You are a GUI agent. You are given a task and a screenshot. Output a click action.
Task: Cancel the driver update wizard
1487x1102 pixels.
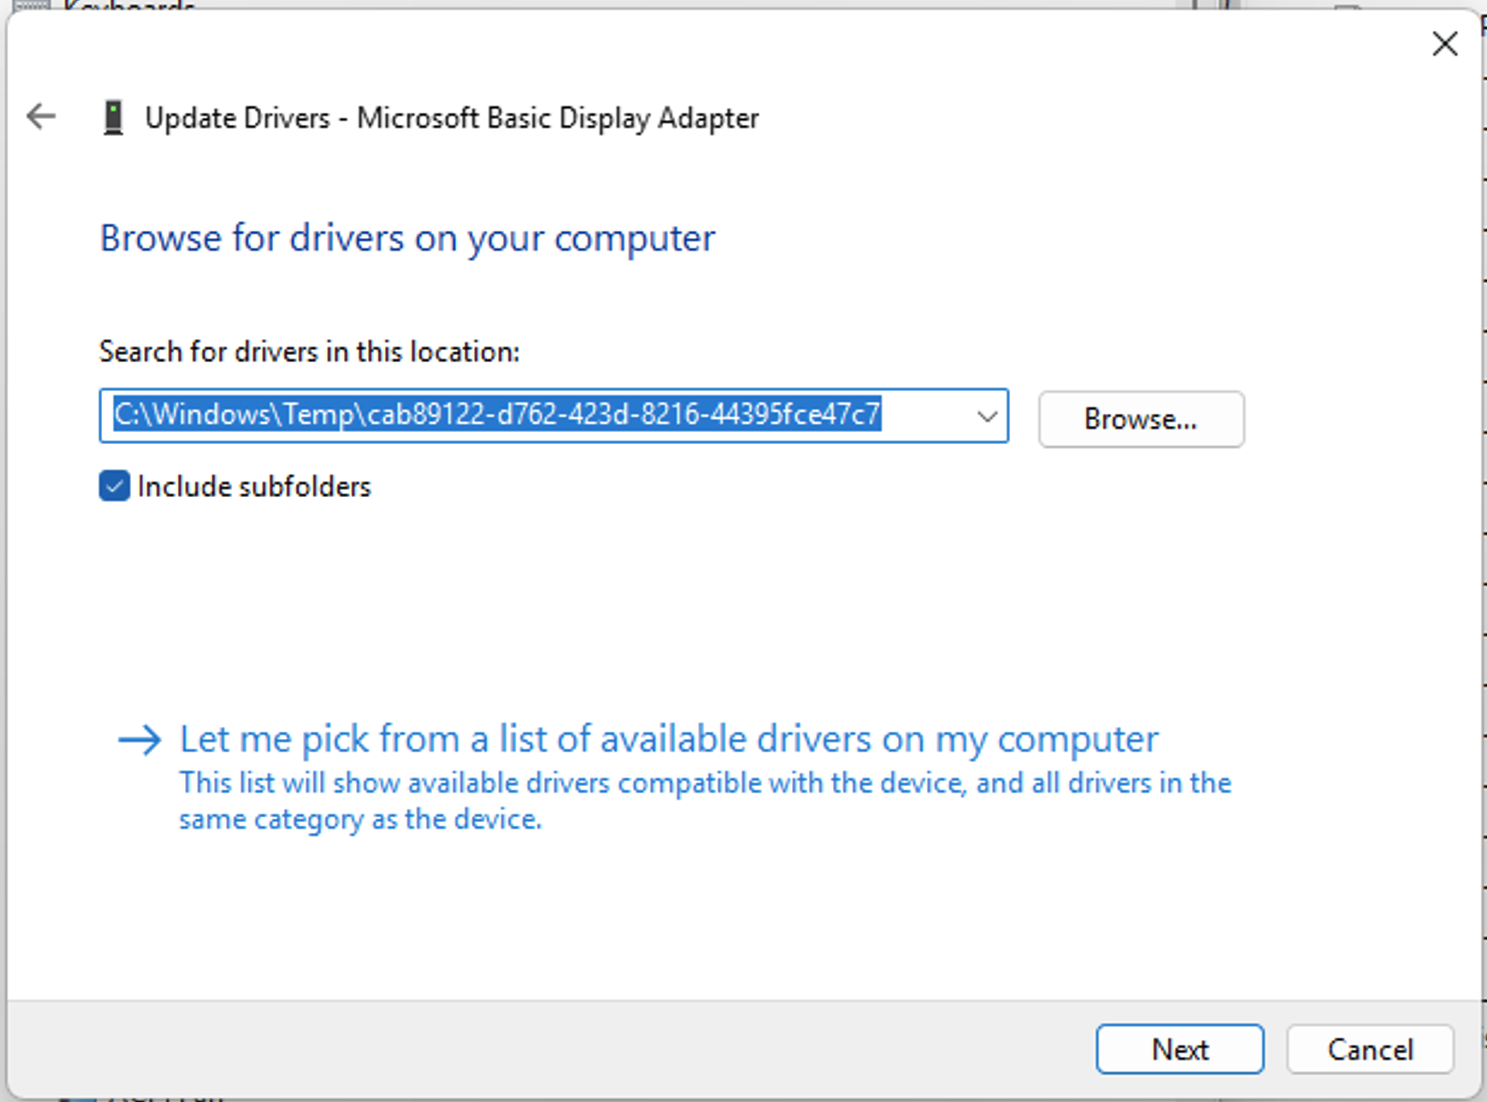pyautogui.click(x=1369, y=1049)
